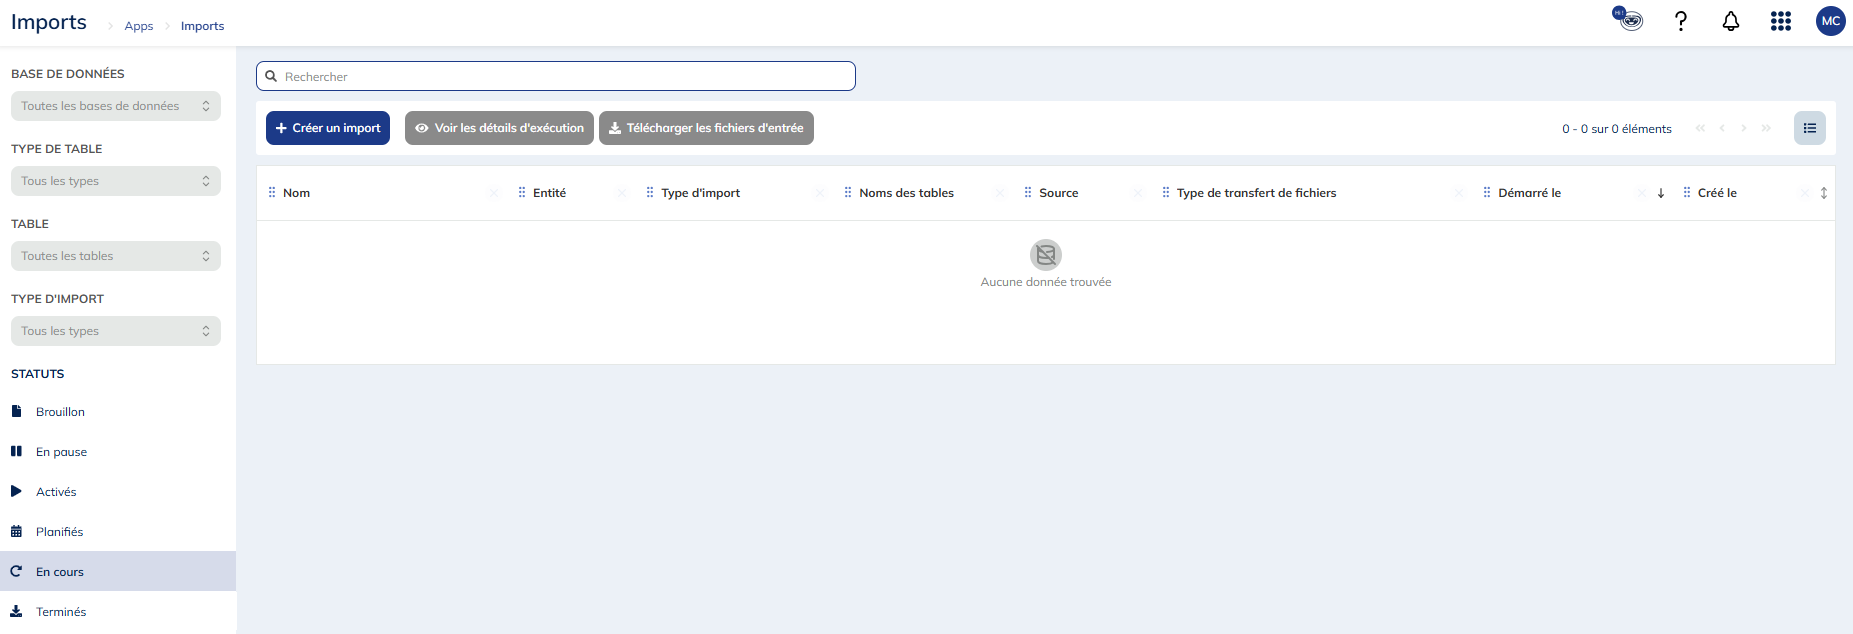Filter by Brouillon status
The image size is (1853, 634).
(60, 412)
